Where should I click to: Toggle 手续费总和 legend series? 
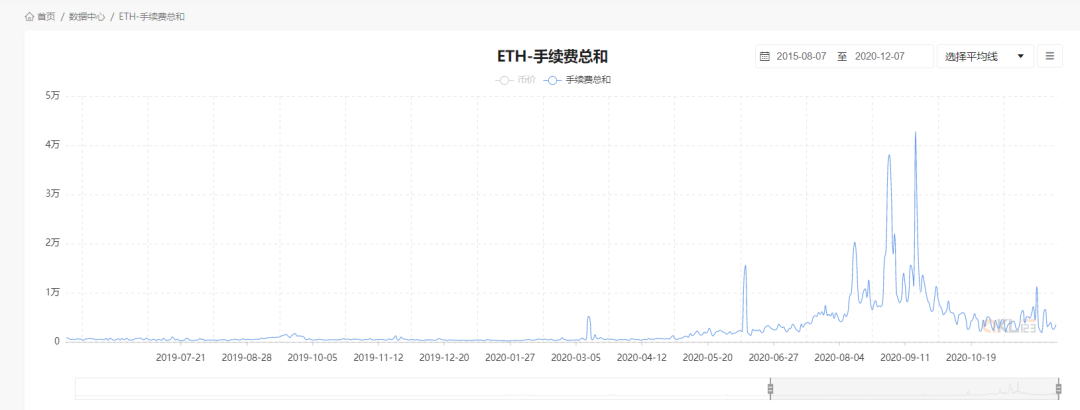[x=577, y=80]
